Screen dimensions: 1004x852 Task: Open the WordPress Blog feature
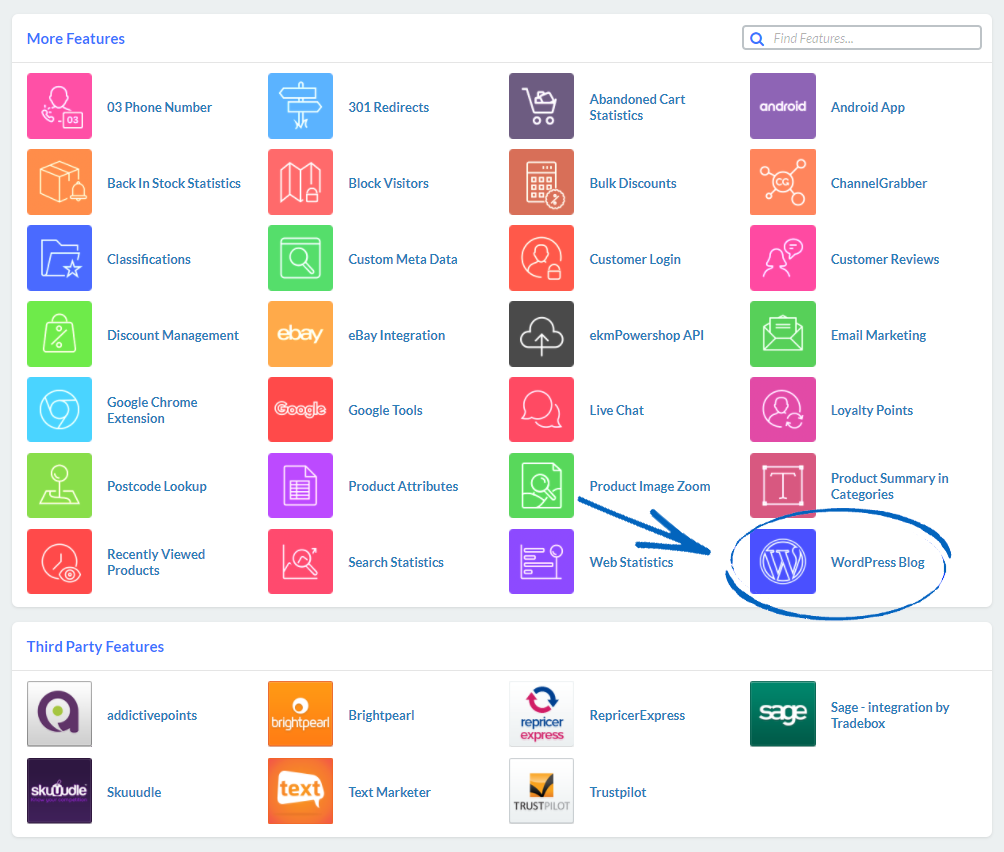point(878,562)
